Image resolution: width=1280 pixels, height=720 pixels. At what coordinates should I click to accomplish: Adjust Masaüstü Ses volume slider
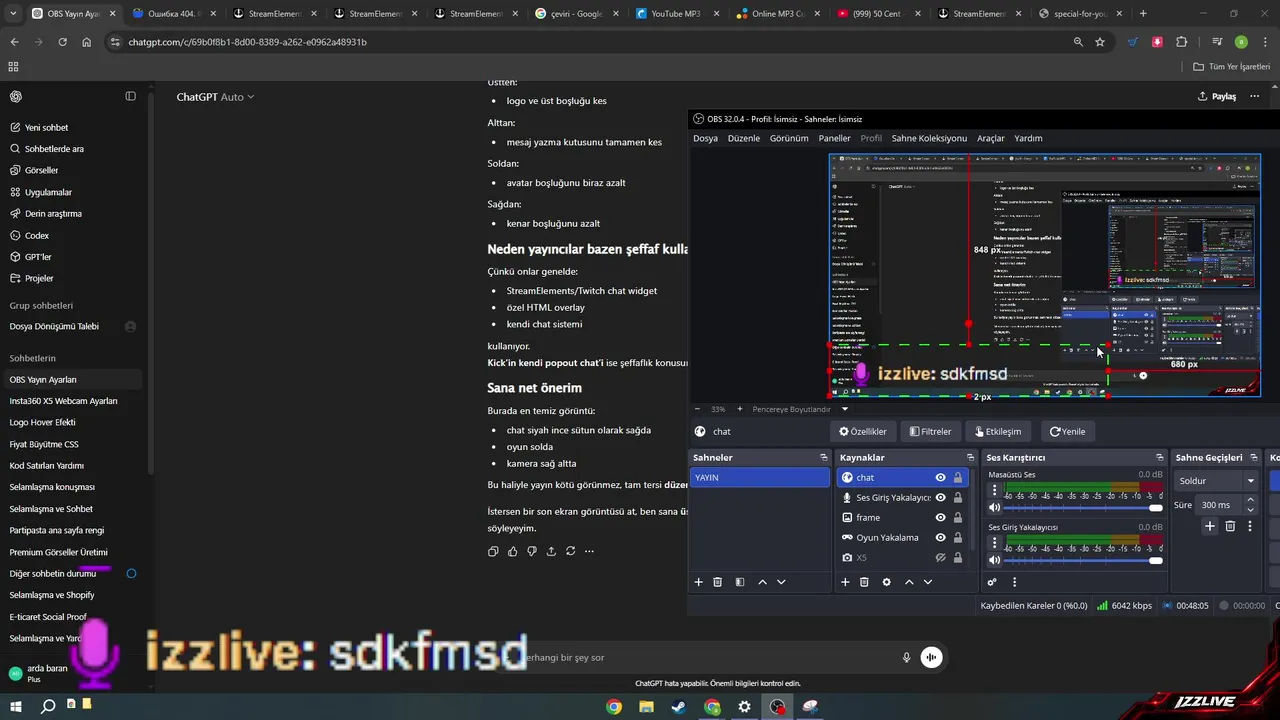click(1085, 507)
